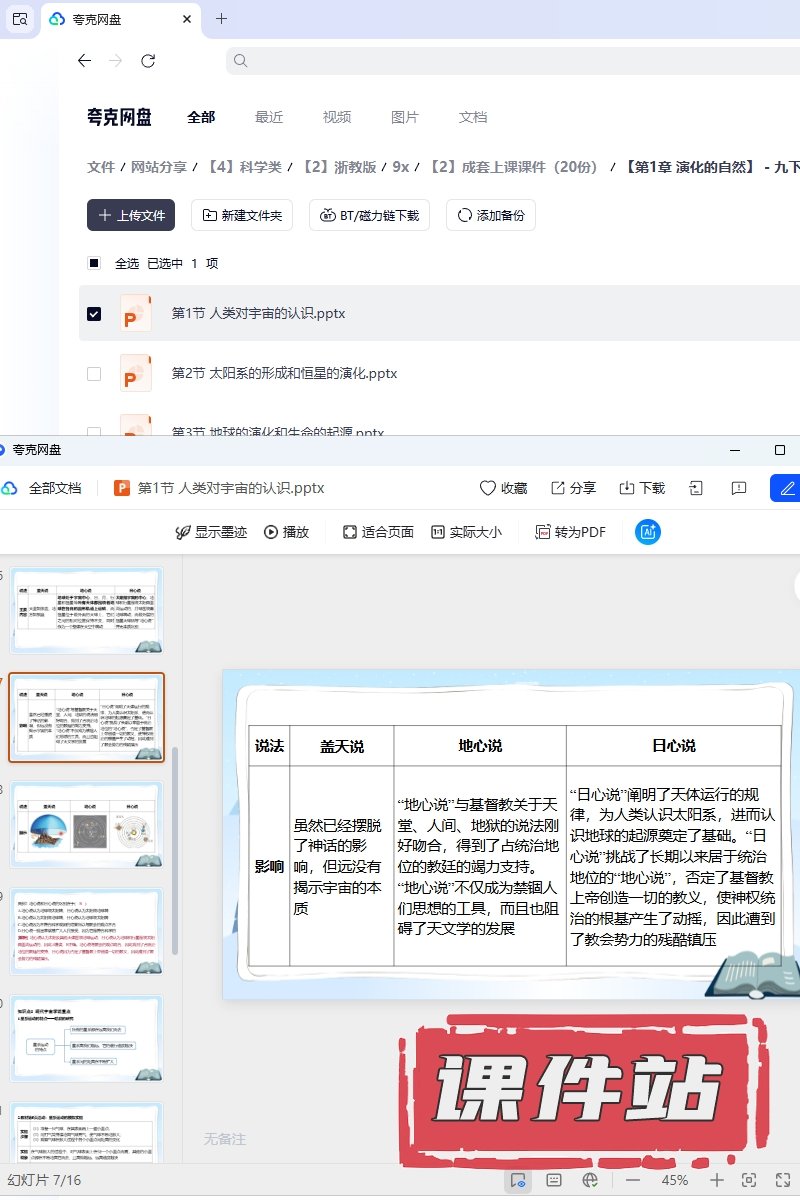Click the 上传文件 upload button
This screenshot has width=800, height=1200.
pyautogui.click(x=131, y=215)
